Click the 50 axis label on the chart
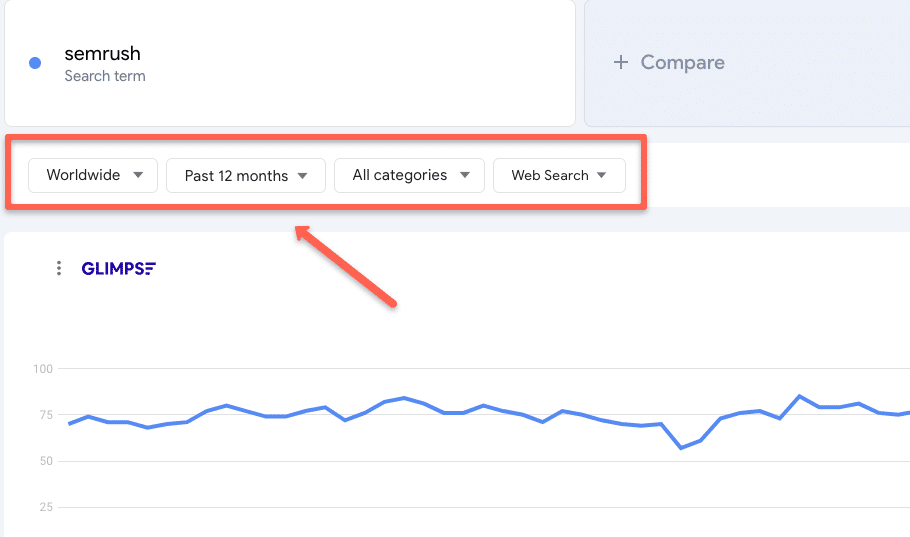This screenshot has width=910, height=537. [46, 461]
